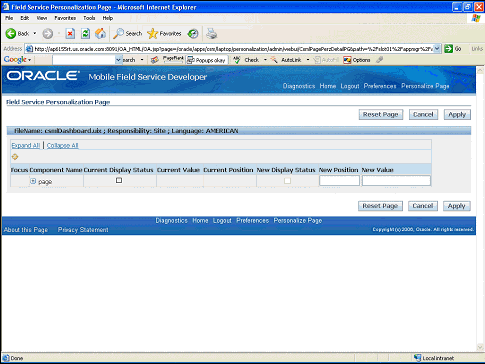Click the green Go arrow button

pos(449,49)
